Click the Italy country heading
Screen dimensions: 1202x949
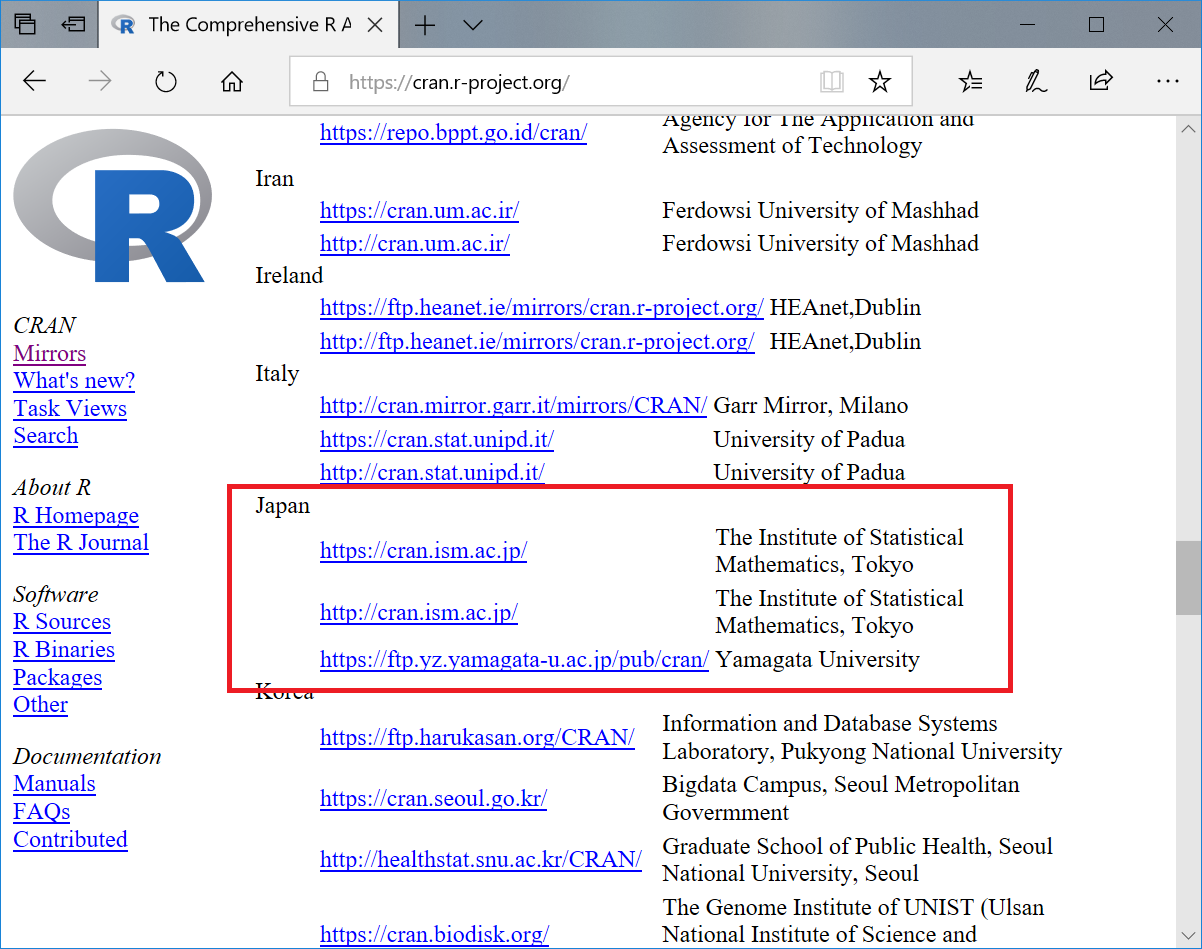point(277,374)
